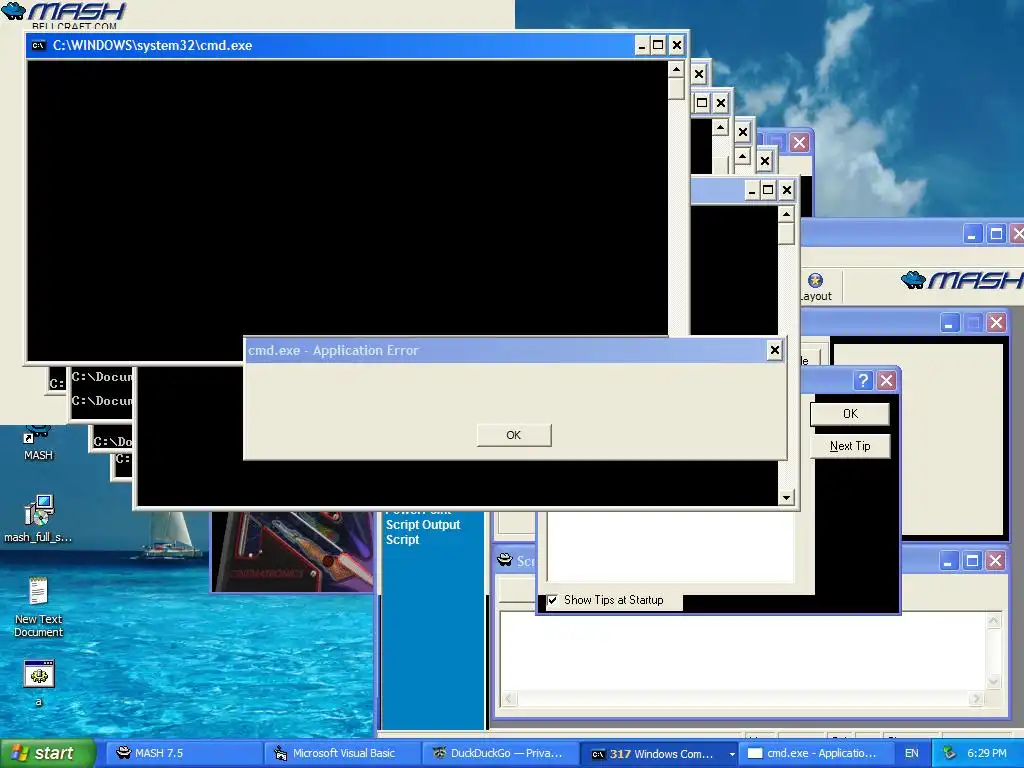
Task: Click OK in the cmd.exe Application Error dialog
Action: pos(514,435)
